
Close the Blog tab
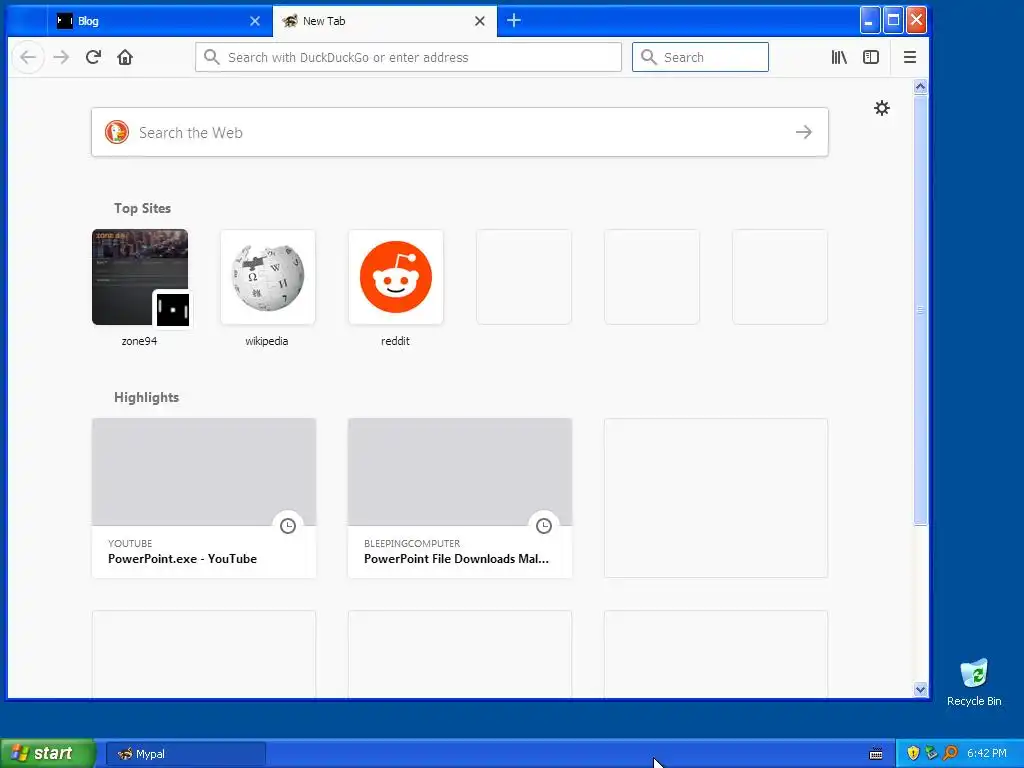(x=255, y=21)
